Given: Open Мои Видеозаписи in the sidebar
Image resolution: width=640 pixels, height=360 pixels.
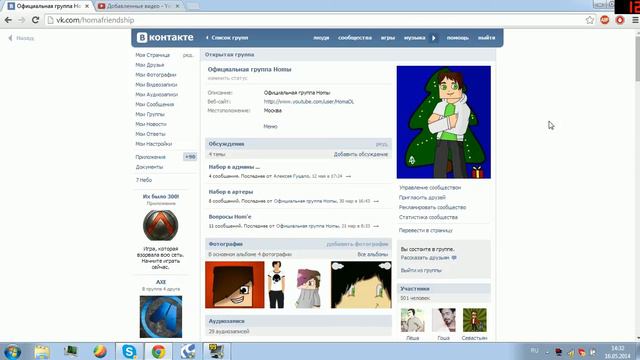Looking at the screenshot, I should [156, 84].
